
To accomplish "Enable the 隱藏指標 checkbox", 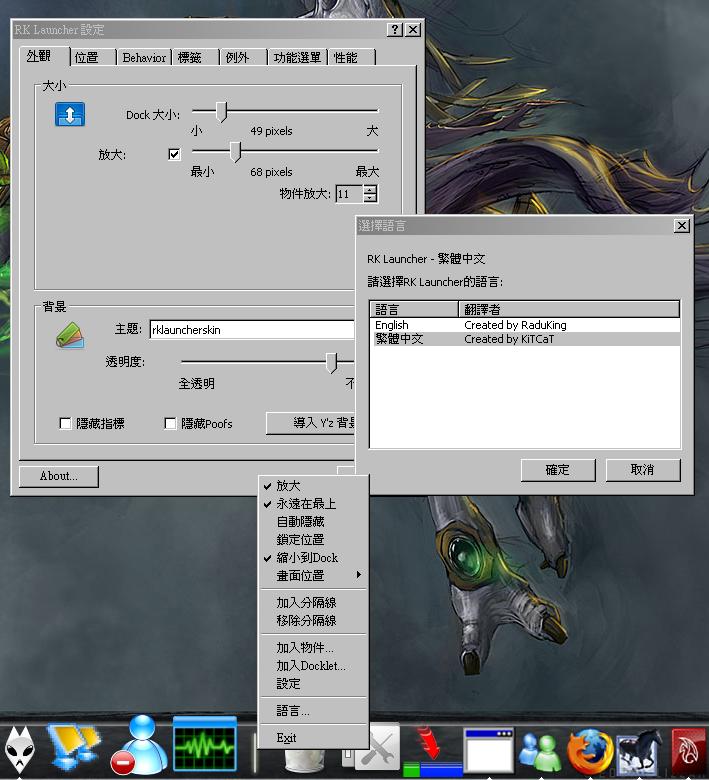I will (x=65, y=423).
